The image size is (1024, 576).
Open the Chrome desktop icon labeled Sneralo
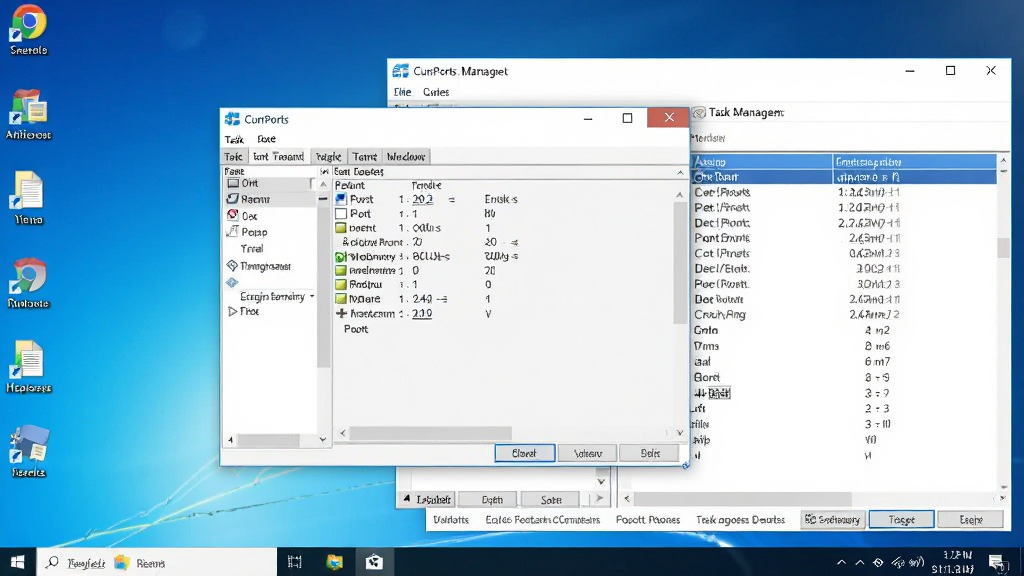(29, 29)
